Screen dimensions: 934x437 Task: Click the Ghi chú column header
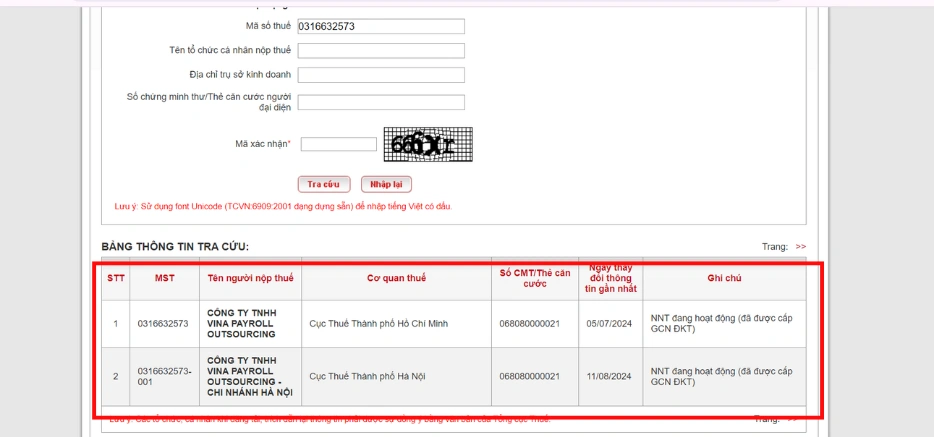(x=723, y=278)
